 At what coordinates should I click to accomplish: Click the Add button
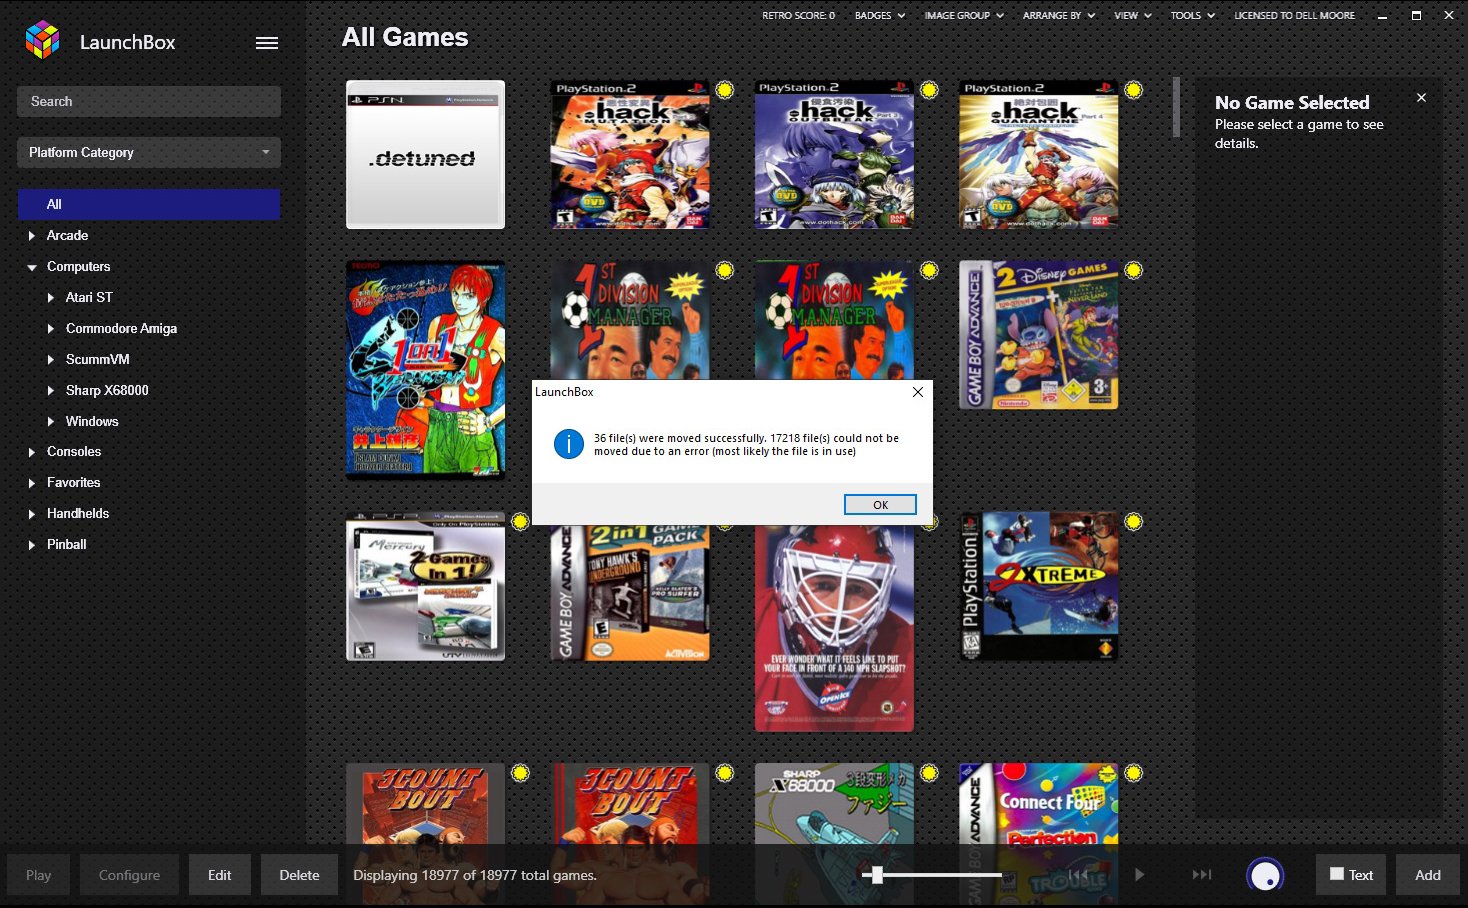1428,875
